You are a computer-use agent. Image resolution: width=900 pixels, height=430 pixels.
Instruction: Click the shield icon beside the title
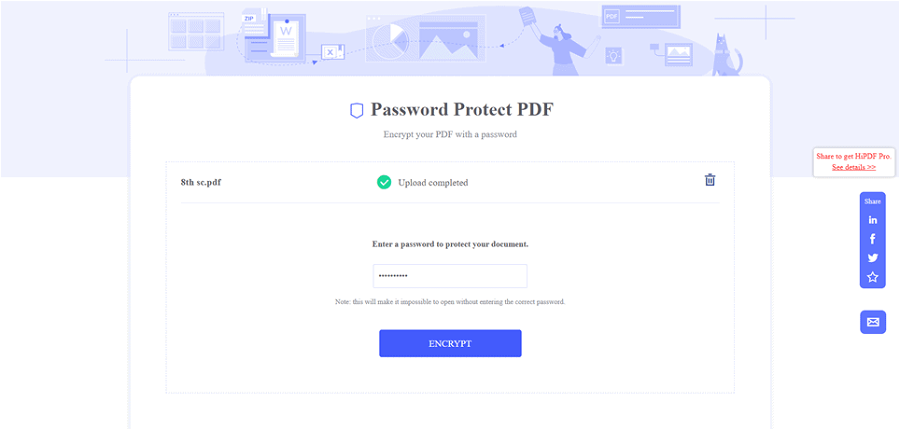click(x=356, y=110)
